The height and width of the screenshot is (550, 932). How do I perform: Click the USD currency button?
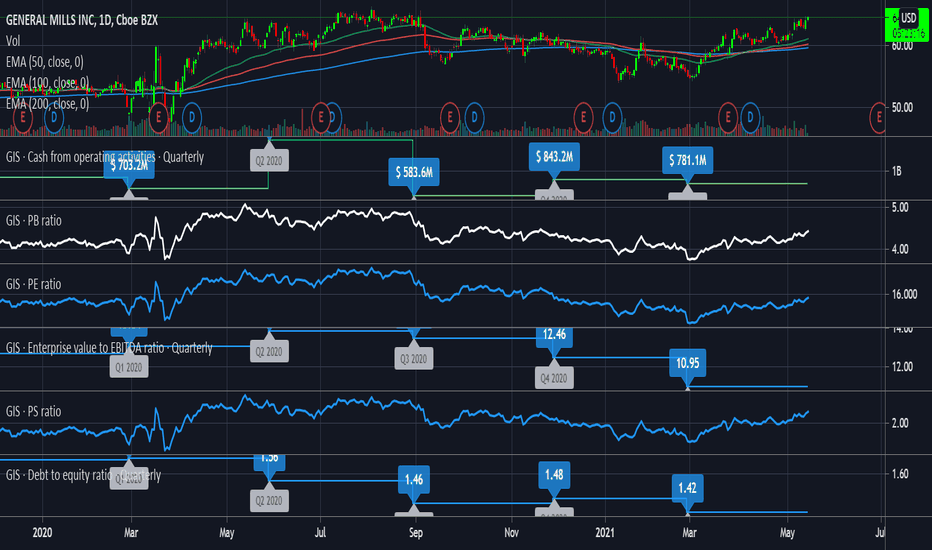908,18
